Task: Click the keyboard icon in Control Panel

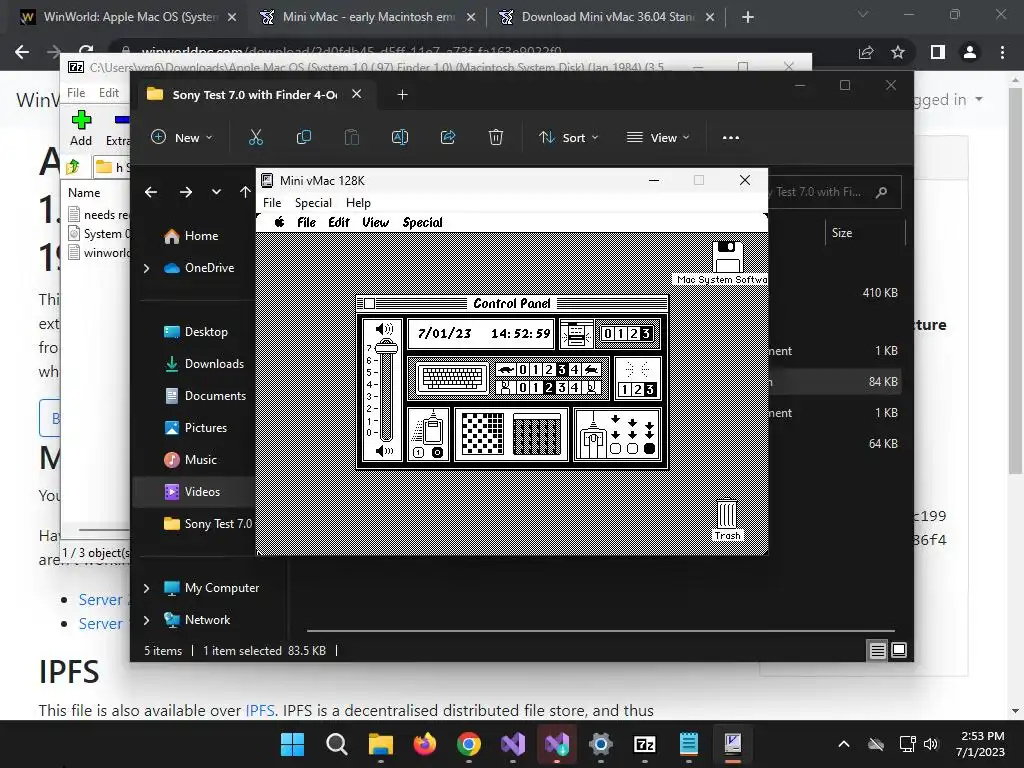Action: 453,377
